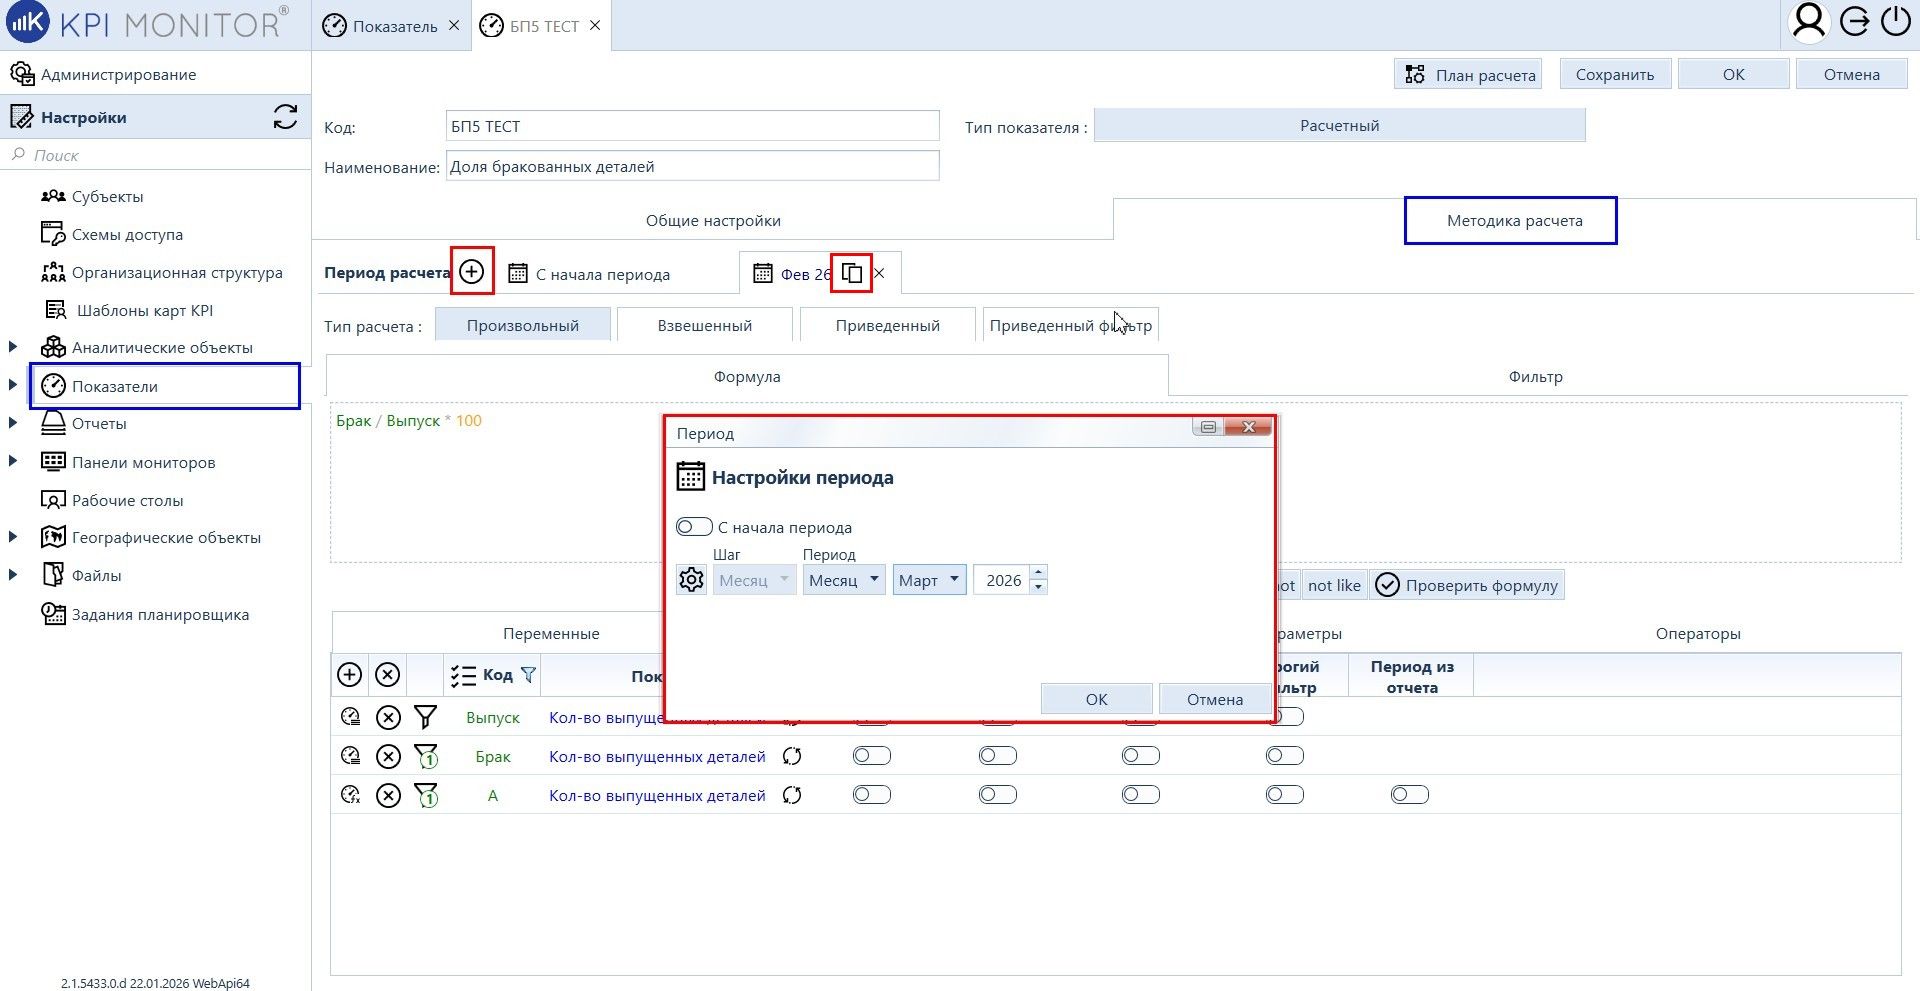Viewport: 1920px width, 991px height.
Task: Expand the Панели мониторов tree node
Action: tap(13, 461)
